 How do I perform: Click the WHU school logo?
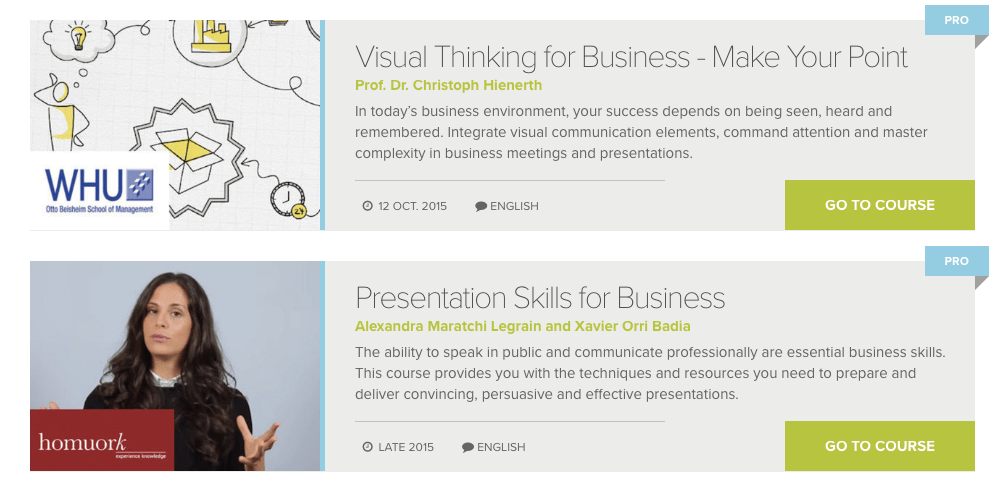(x=100, y=190)
